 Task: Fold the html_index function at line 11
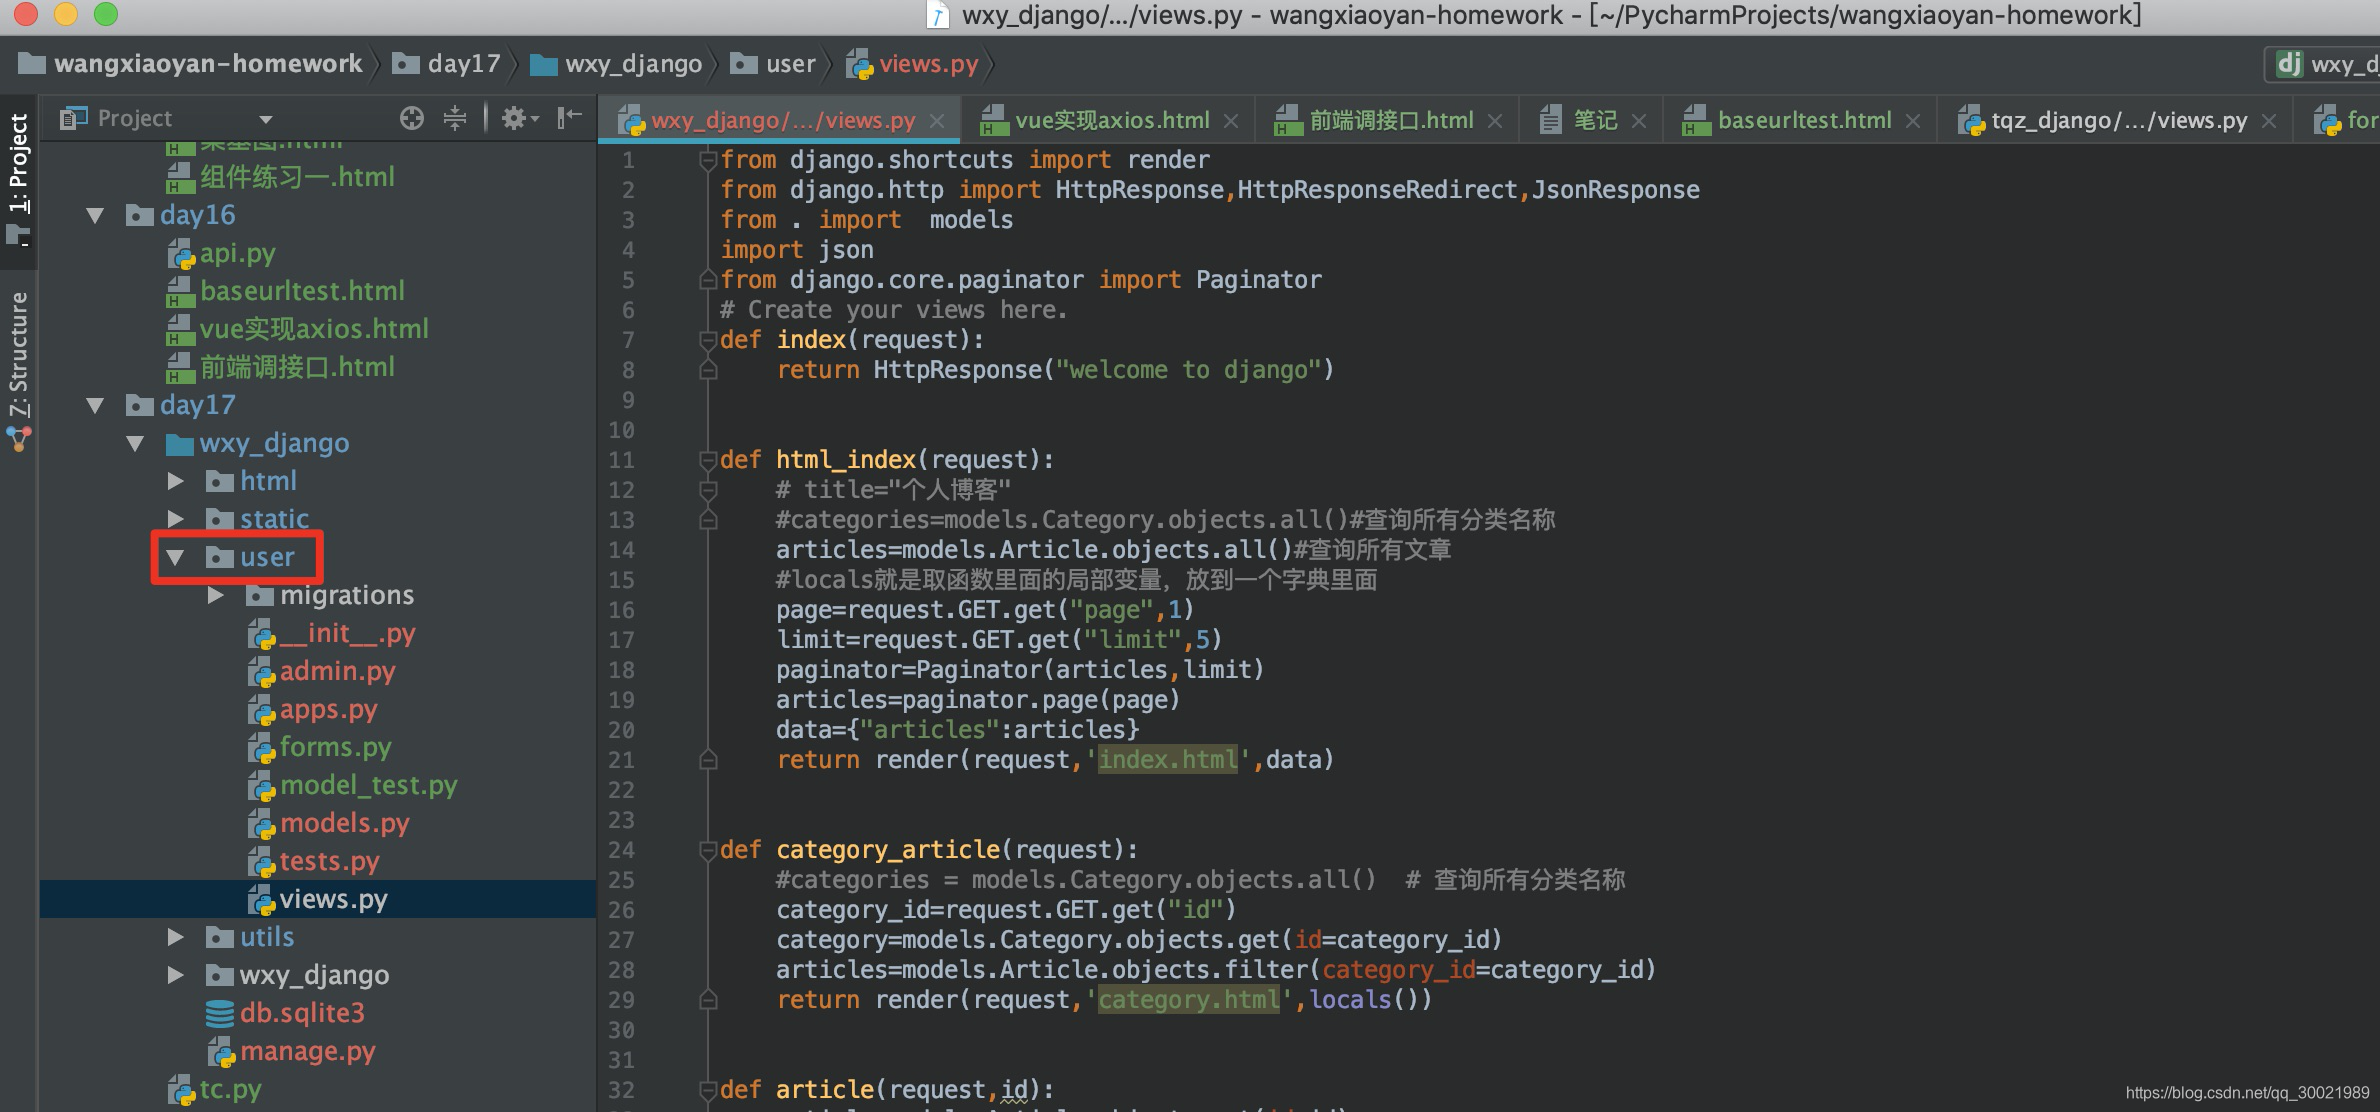(708, 460)
